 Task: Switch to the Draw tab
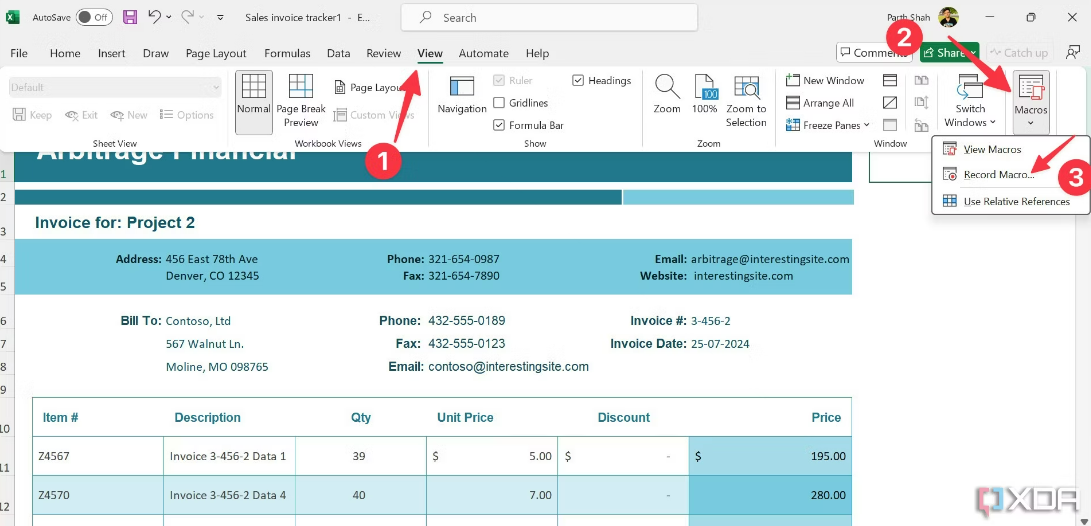[156, 53]
